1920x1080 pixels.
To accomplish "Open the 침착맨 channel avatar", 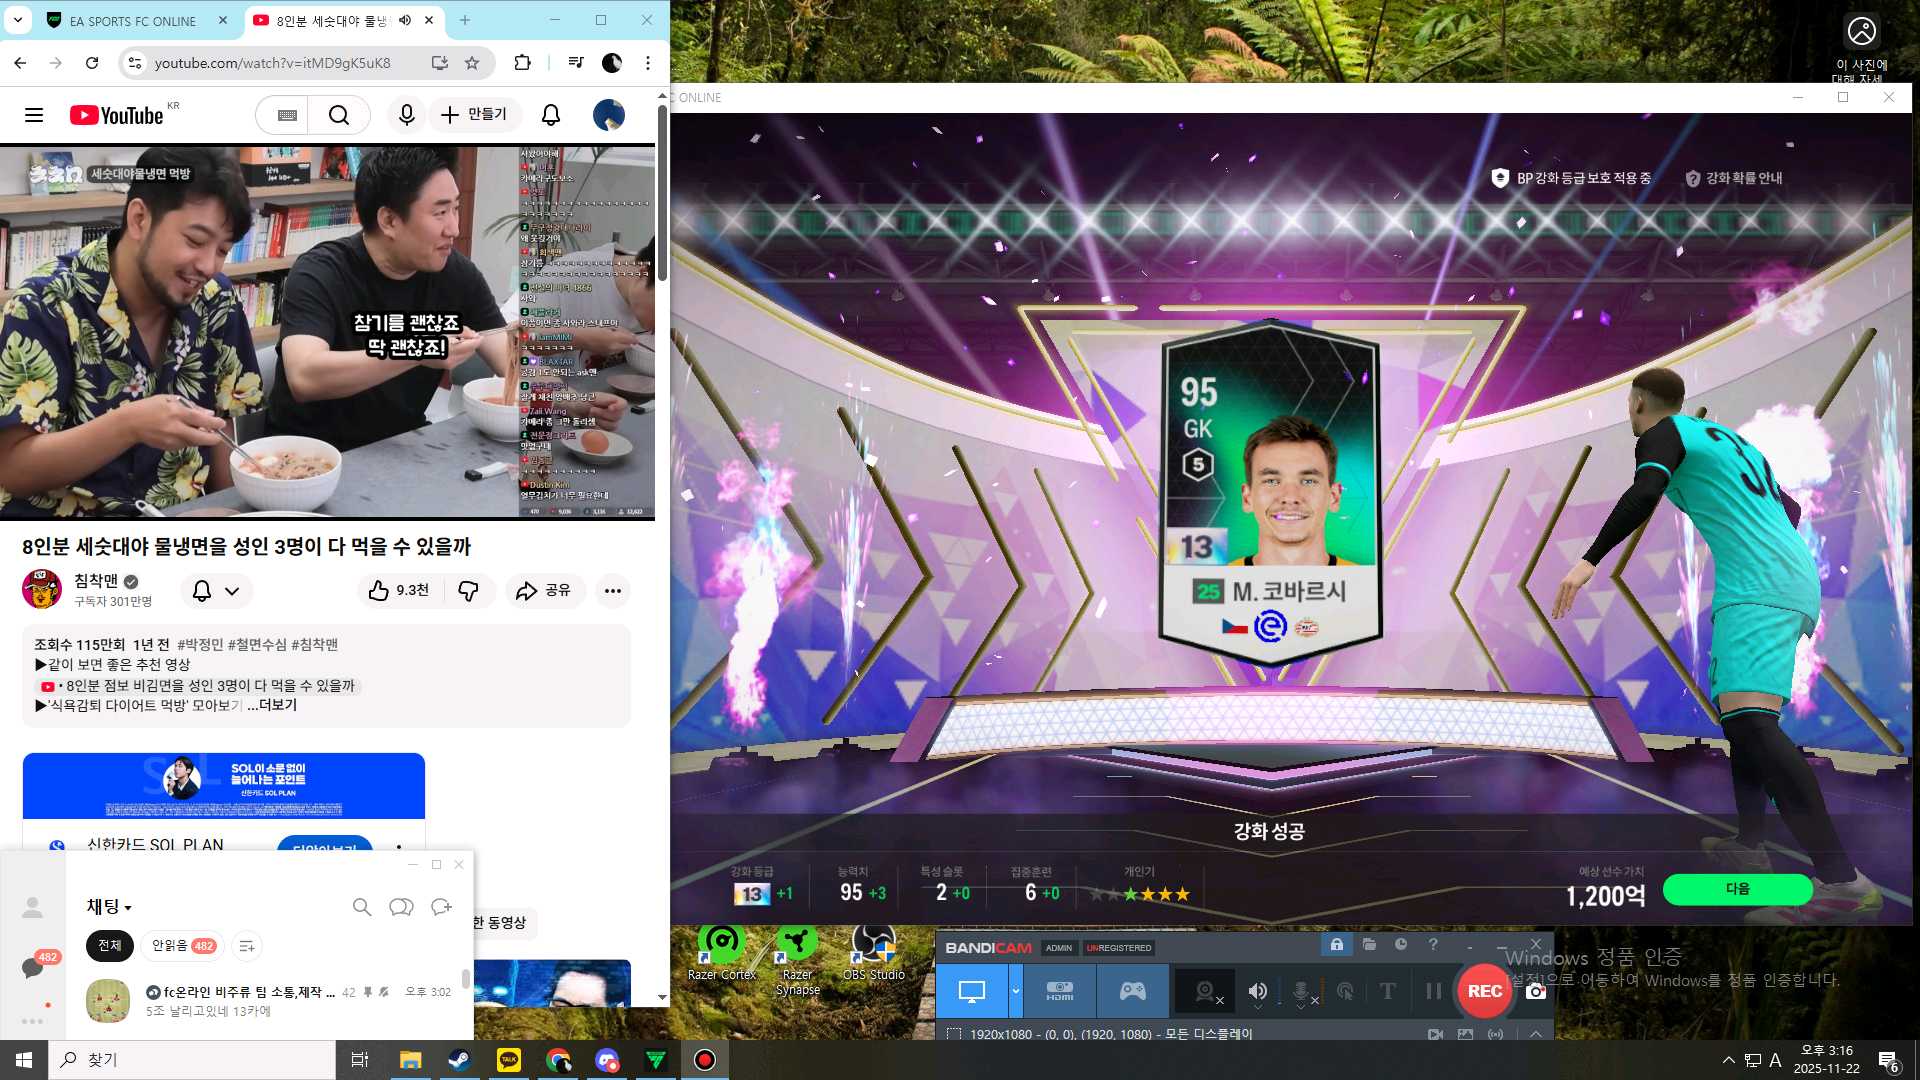I will point(42,589).
